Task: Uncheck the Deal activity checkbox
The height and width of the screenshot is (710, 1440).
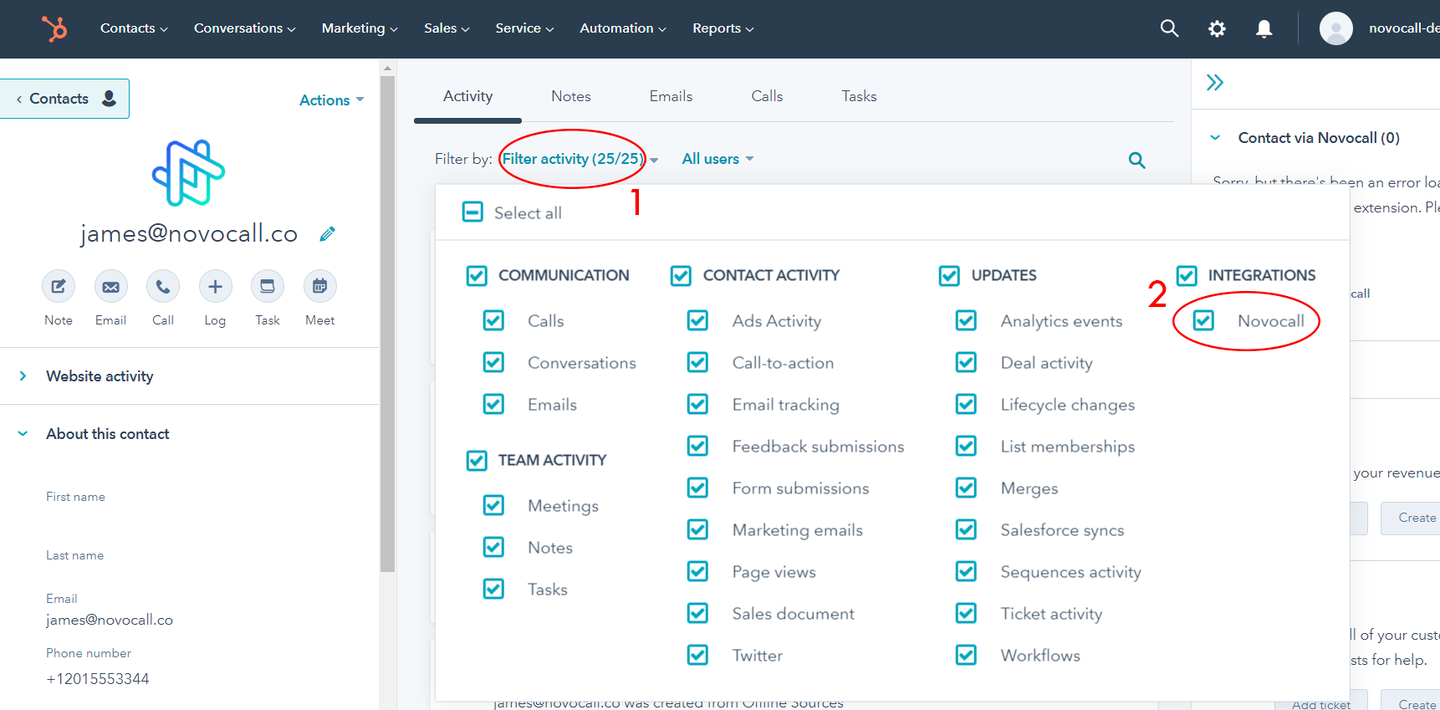Action: tap(966, 362)
